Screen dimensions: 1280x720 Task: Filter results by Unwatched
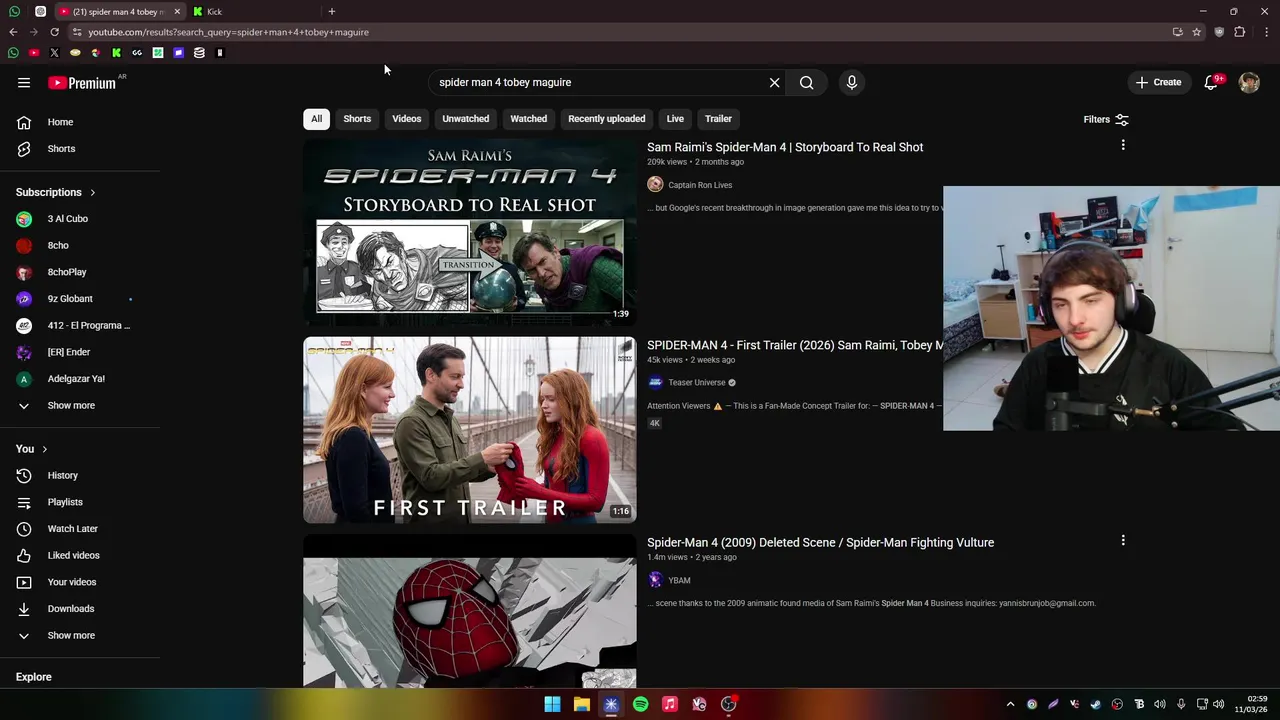coord(466,119)
